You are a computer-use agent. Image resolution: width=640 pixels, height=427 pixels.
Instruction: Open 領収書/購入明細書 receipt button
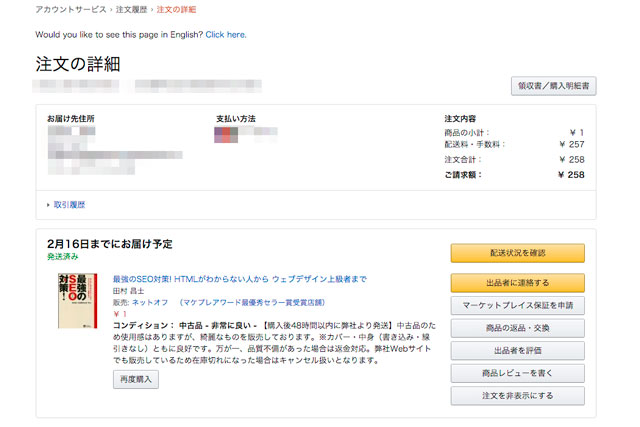point(553,86)
